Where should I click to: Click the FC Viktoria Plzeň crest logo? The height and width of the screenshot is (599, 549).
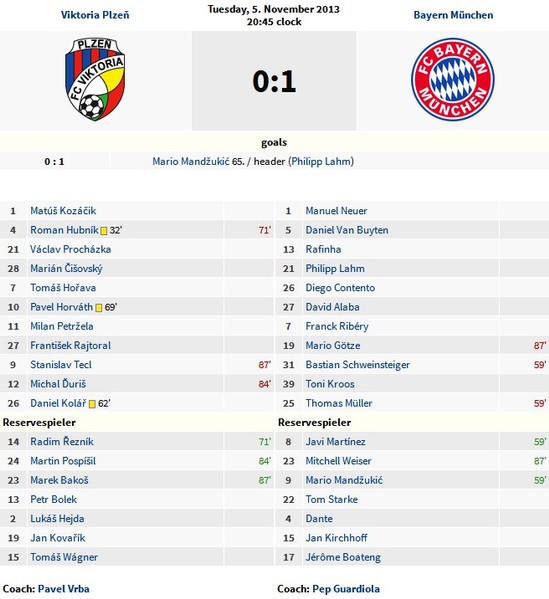tap(95, 79)
